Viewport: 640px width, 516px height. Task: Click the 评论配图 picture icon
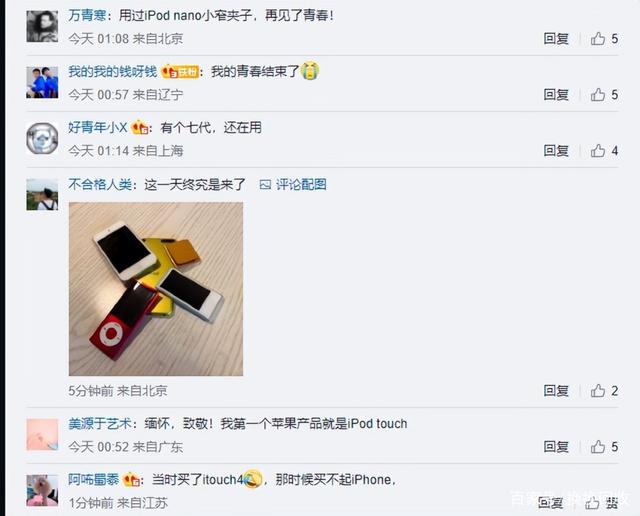click(265, 185)
